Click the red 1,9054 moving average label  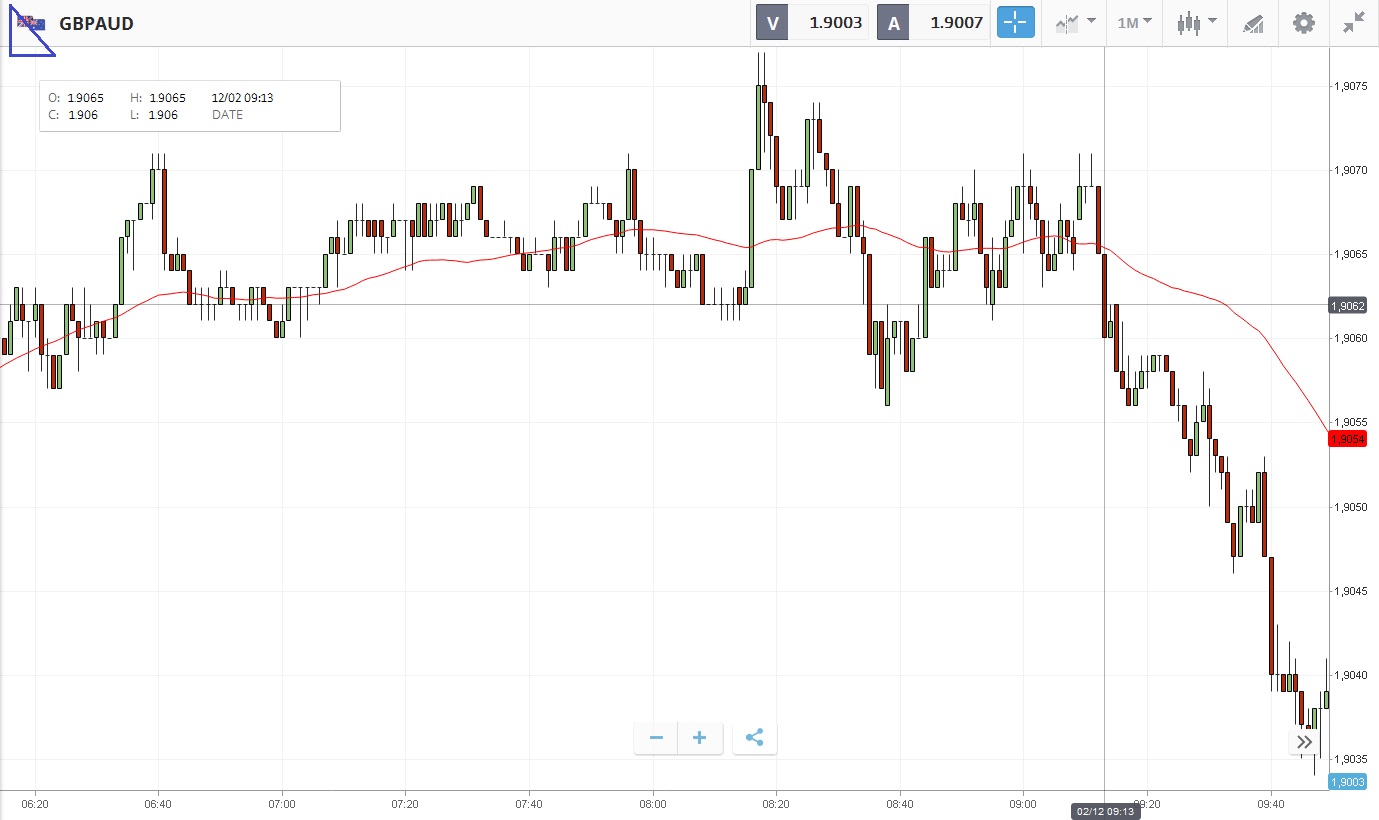pos(1348,439)
